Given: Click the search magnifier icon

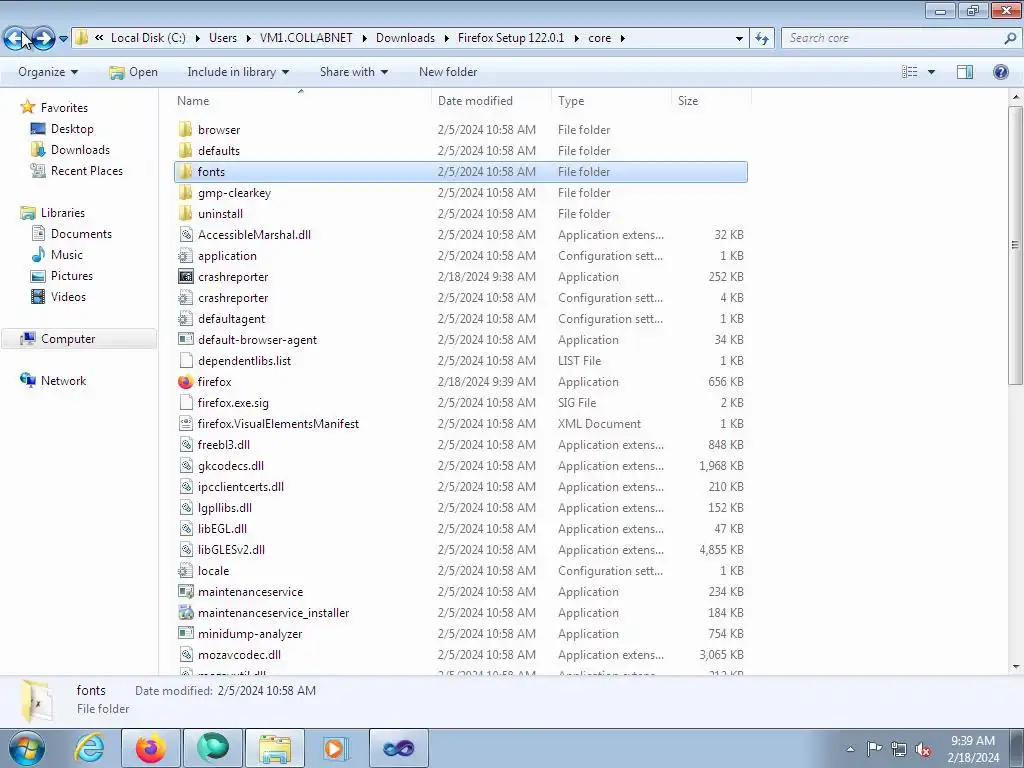Looking at the screenshot, I should pos(1010,39).
